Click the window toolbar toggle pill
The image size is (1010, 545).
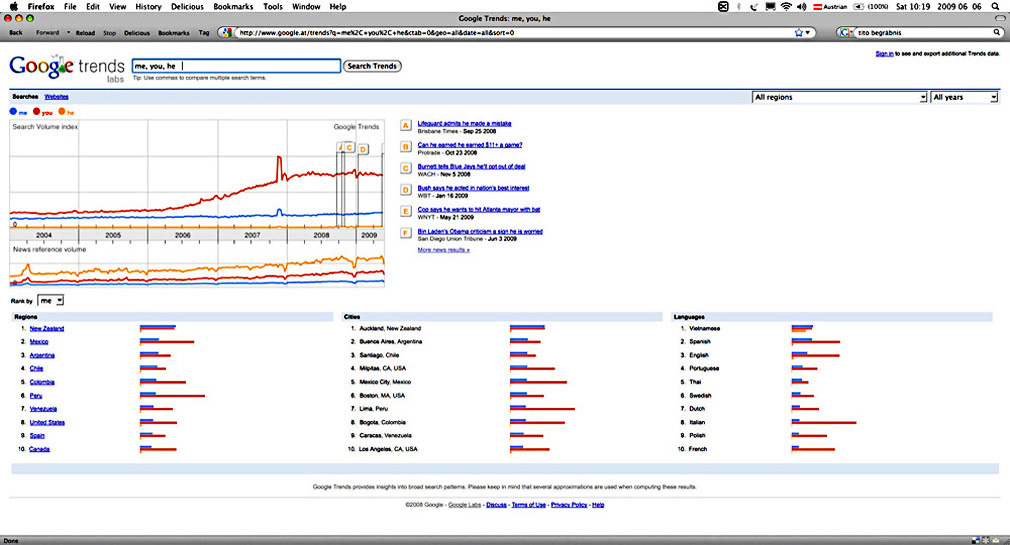coord(1000,18)
